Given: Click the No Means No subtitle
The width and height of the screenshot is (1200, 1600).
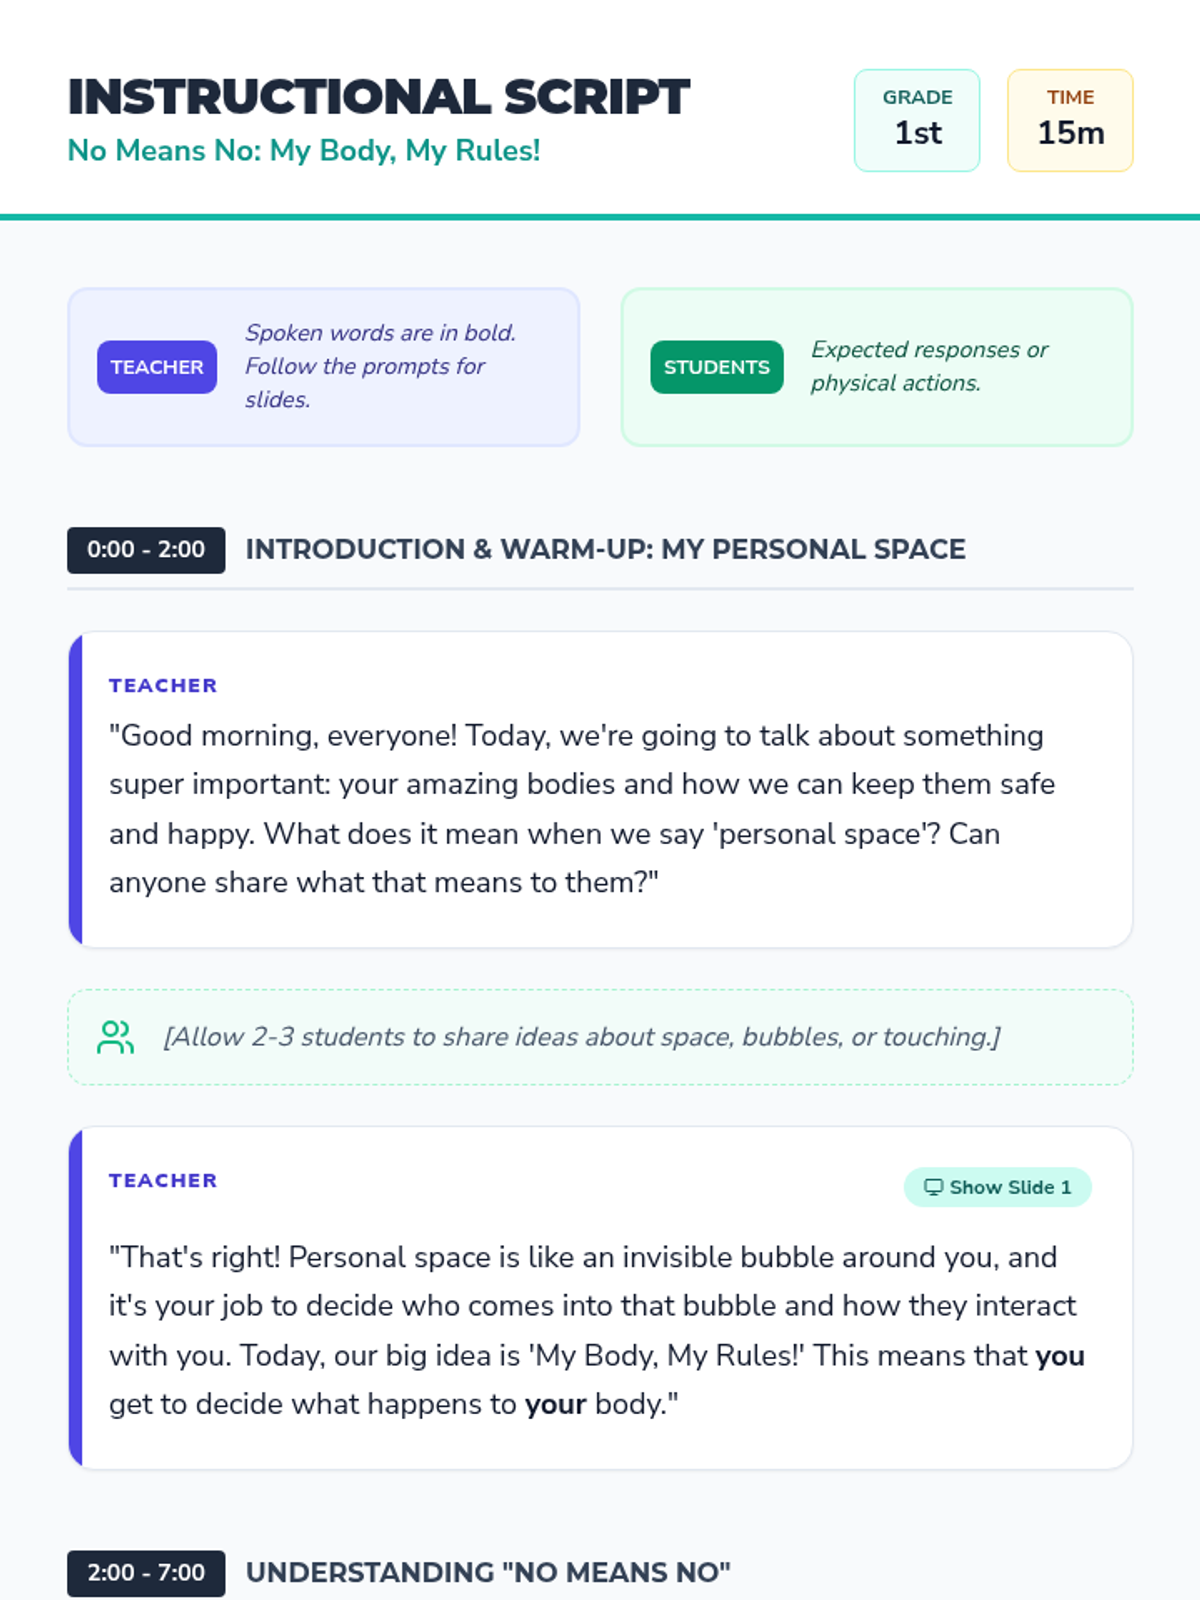Looking at the screenshot, I should coord(304,150).
